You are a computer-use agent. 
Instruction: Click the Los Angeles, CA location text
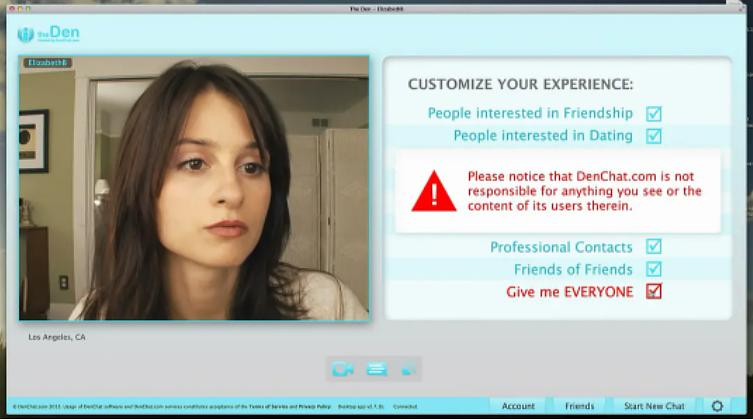coord(57,338)
